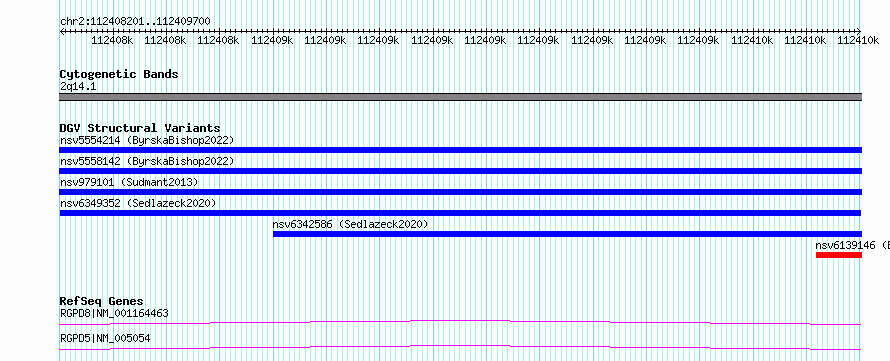Click the magenta RGPD5 gene line

(460, 347)
